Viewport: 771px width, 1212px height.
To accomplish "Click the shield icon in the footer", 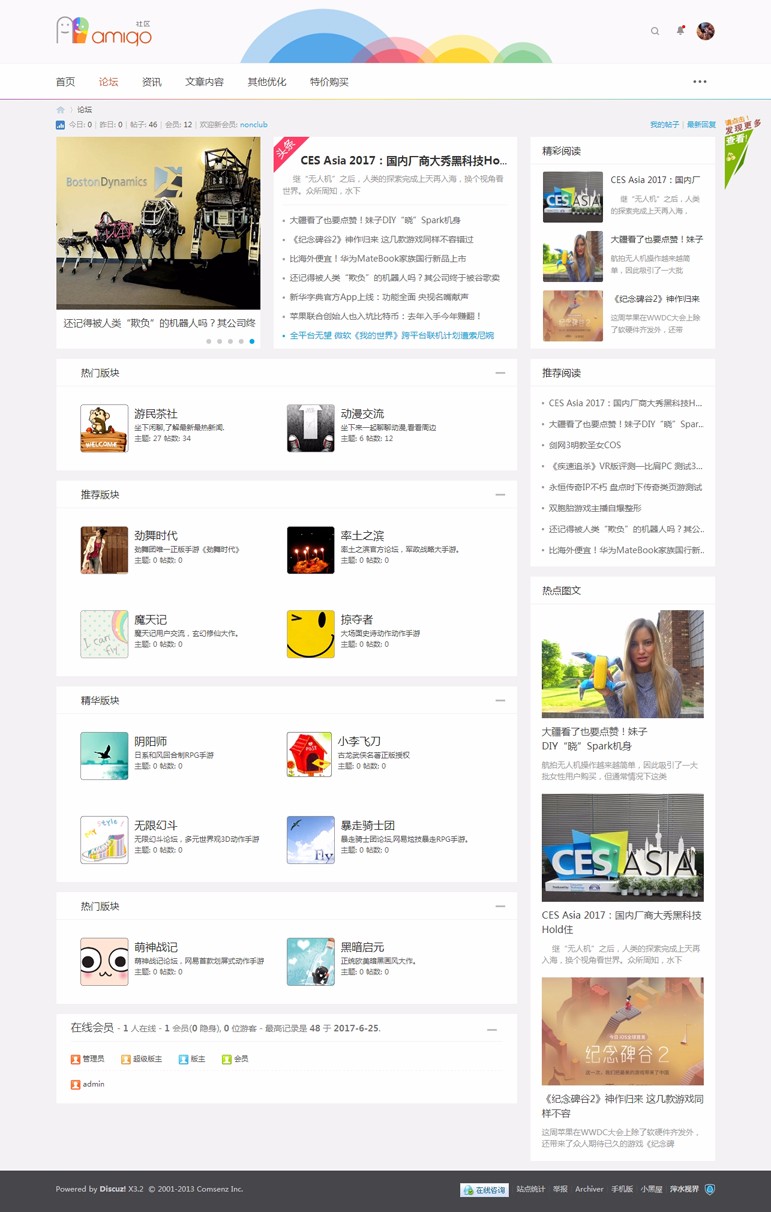I will click(x=710, y=1189).
